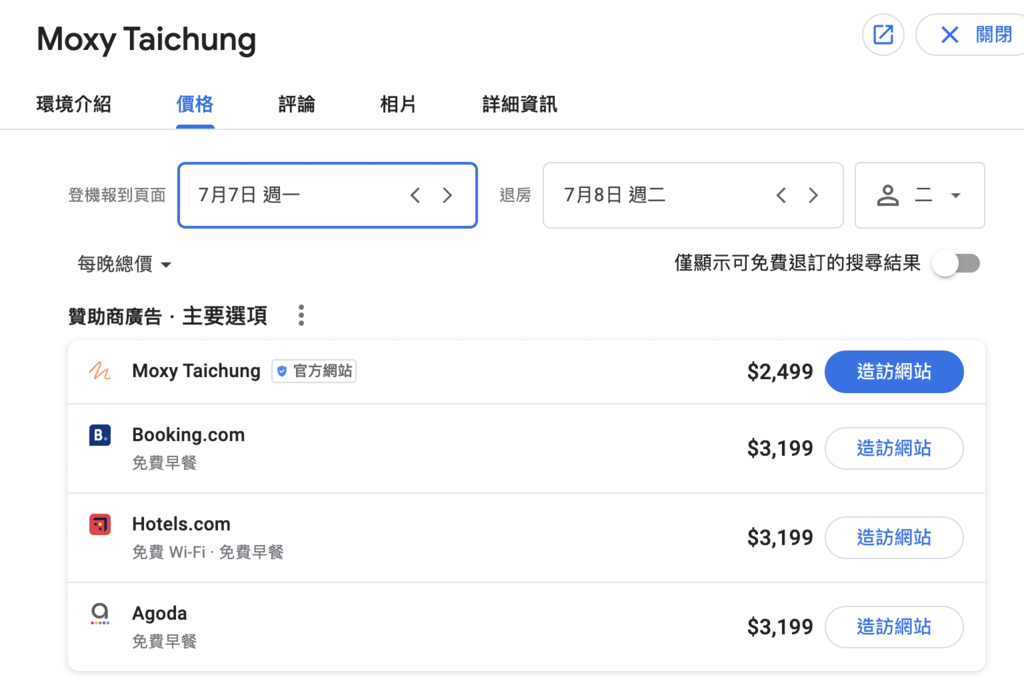Switch to the 環境介紹 tab
Image resolution: width=1024 pixels, height=689 pixels.
coord(74,104)
